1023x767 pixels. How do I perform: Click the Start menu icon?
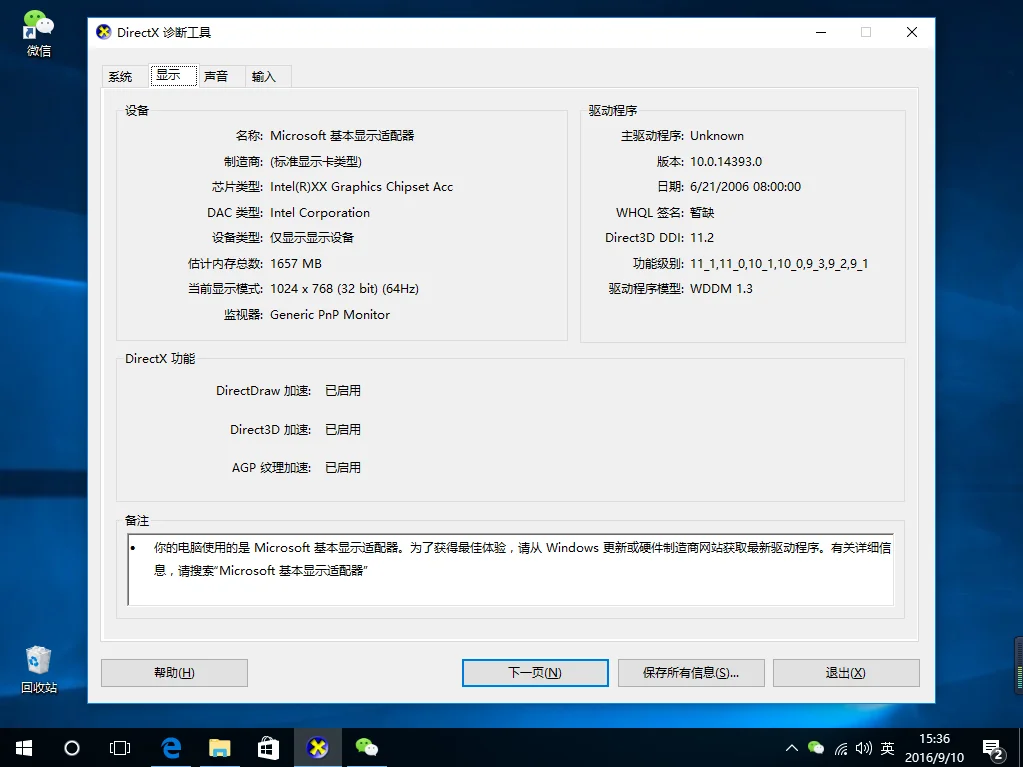click(22, 747)
